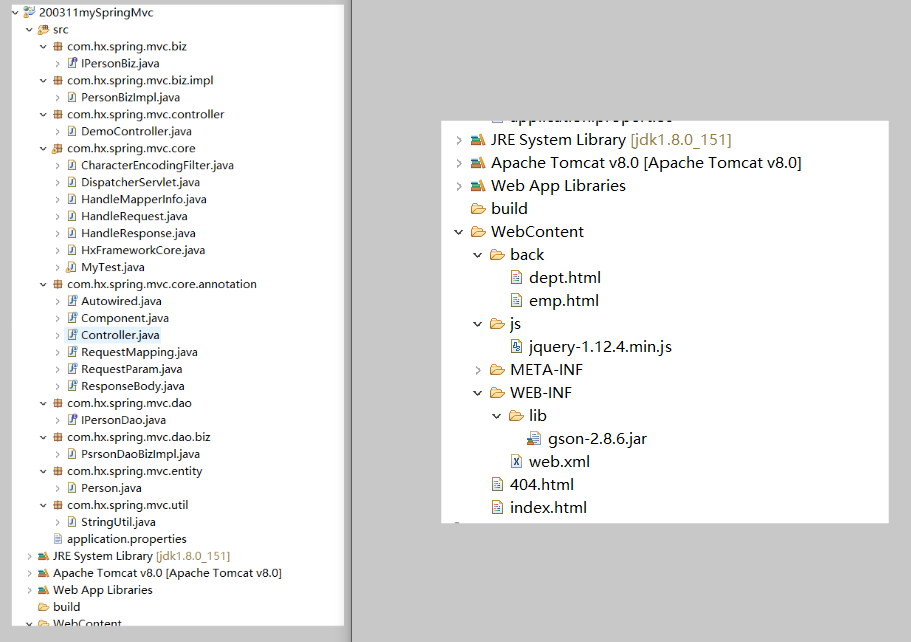The width and height of the screenshot is (911, 642).
Task: Click JRE System Library icon in left tree
Action: pos(44,556)
